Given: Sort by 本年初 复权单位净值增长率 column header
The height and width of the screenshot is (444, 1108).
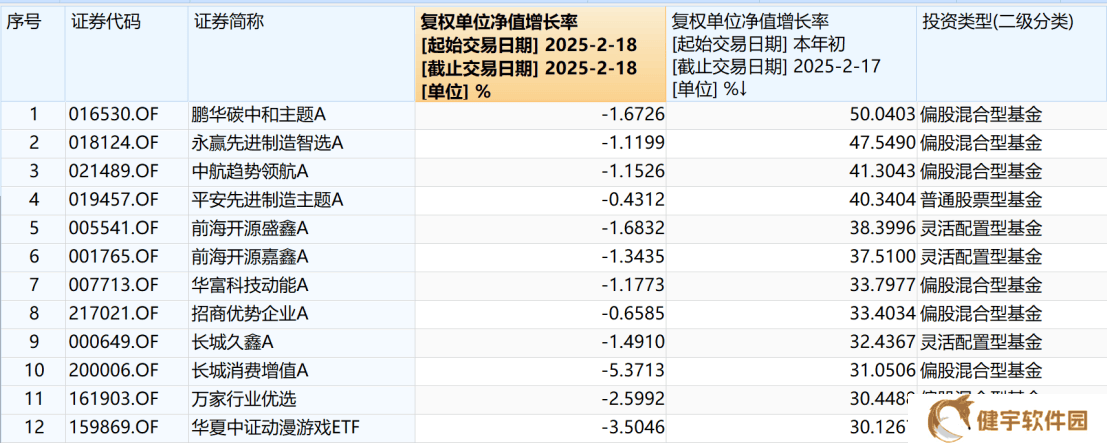Looking at the screenshot, I should click(x=791, y=56).
